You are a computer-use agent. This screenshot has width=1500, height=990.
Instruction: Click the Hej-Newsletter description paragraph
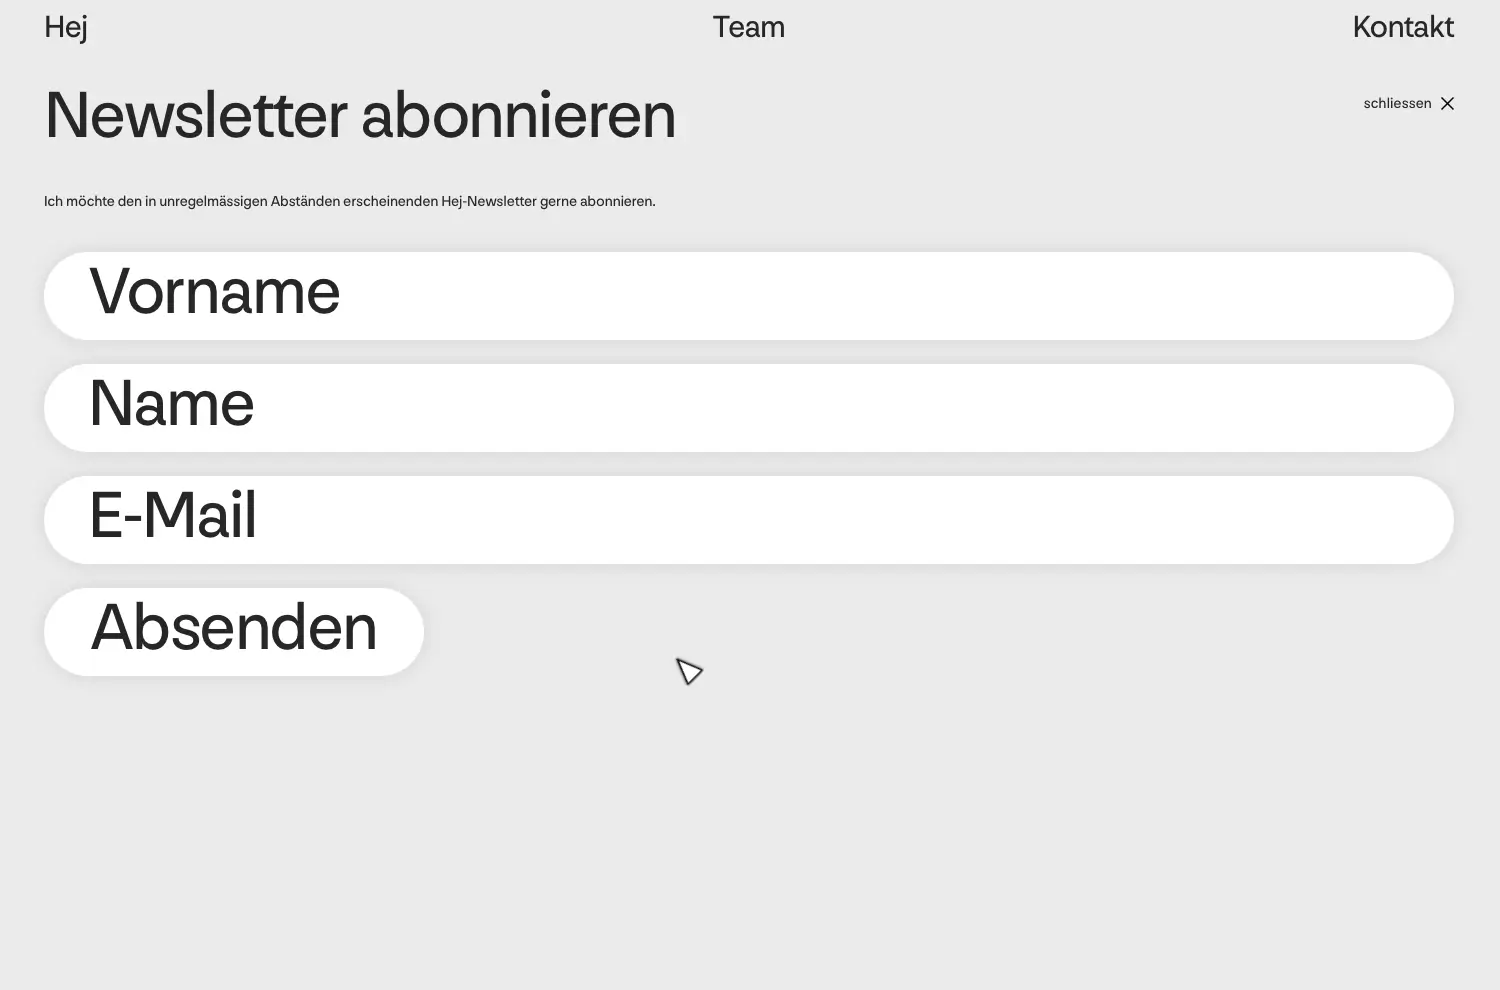[x=349, y=201]
